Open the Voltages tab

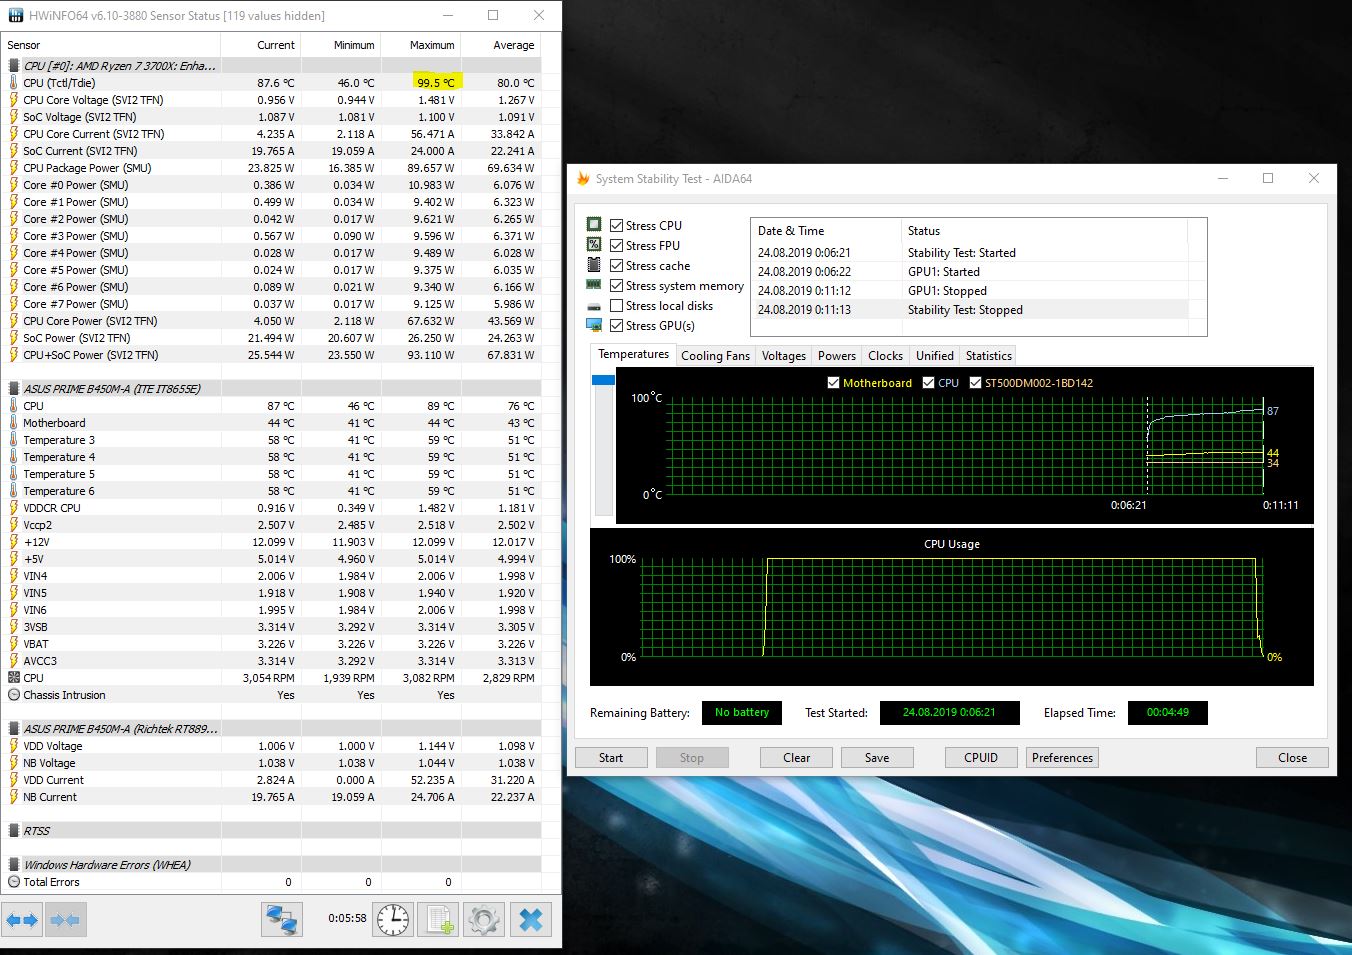[x=784, y=356]
